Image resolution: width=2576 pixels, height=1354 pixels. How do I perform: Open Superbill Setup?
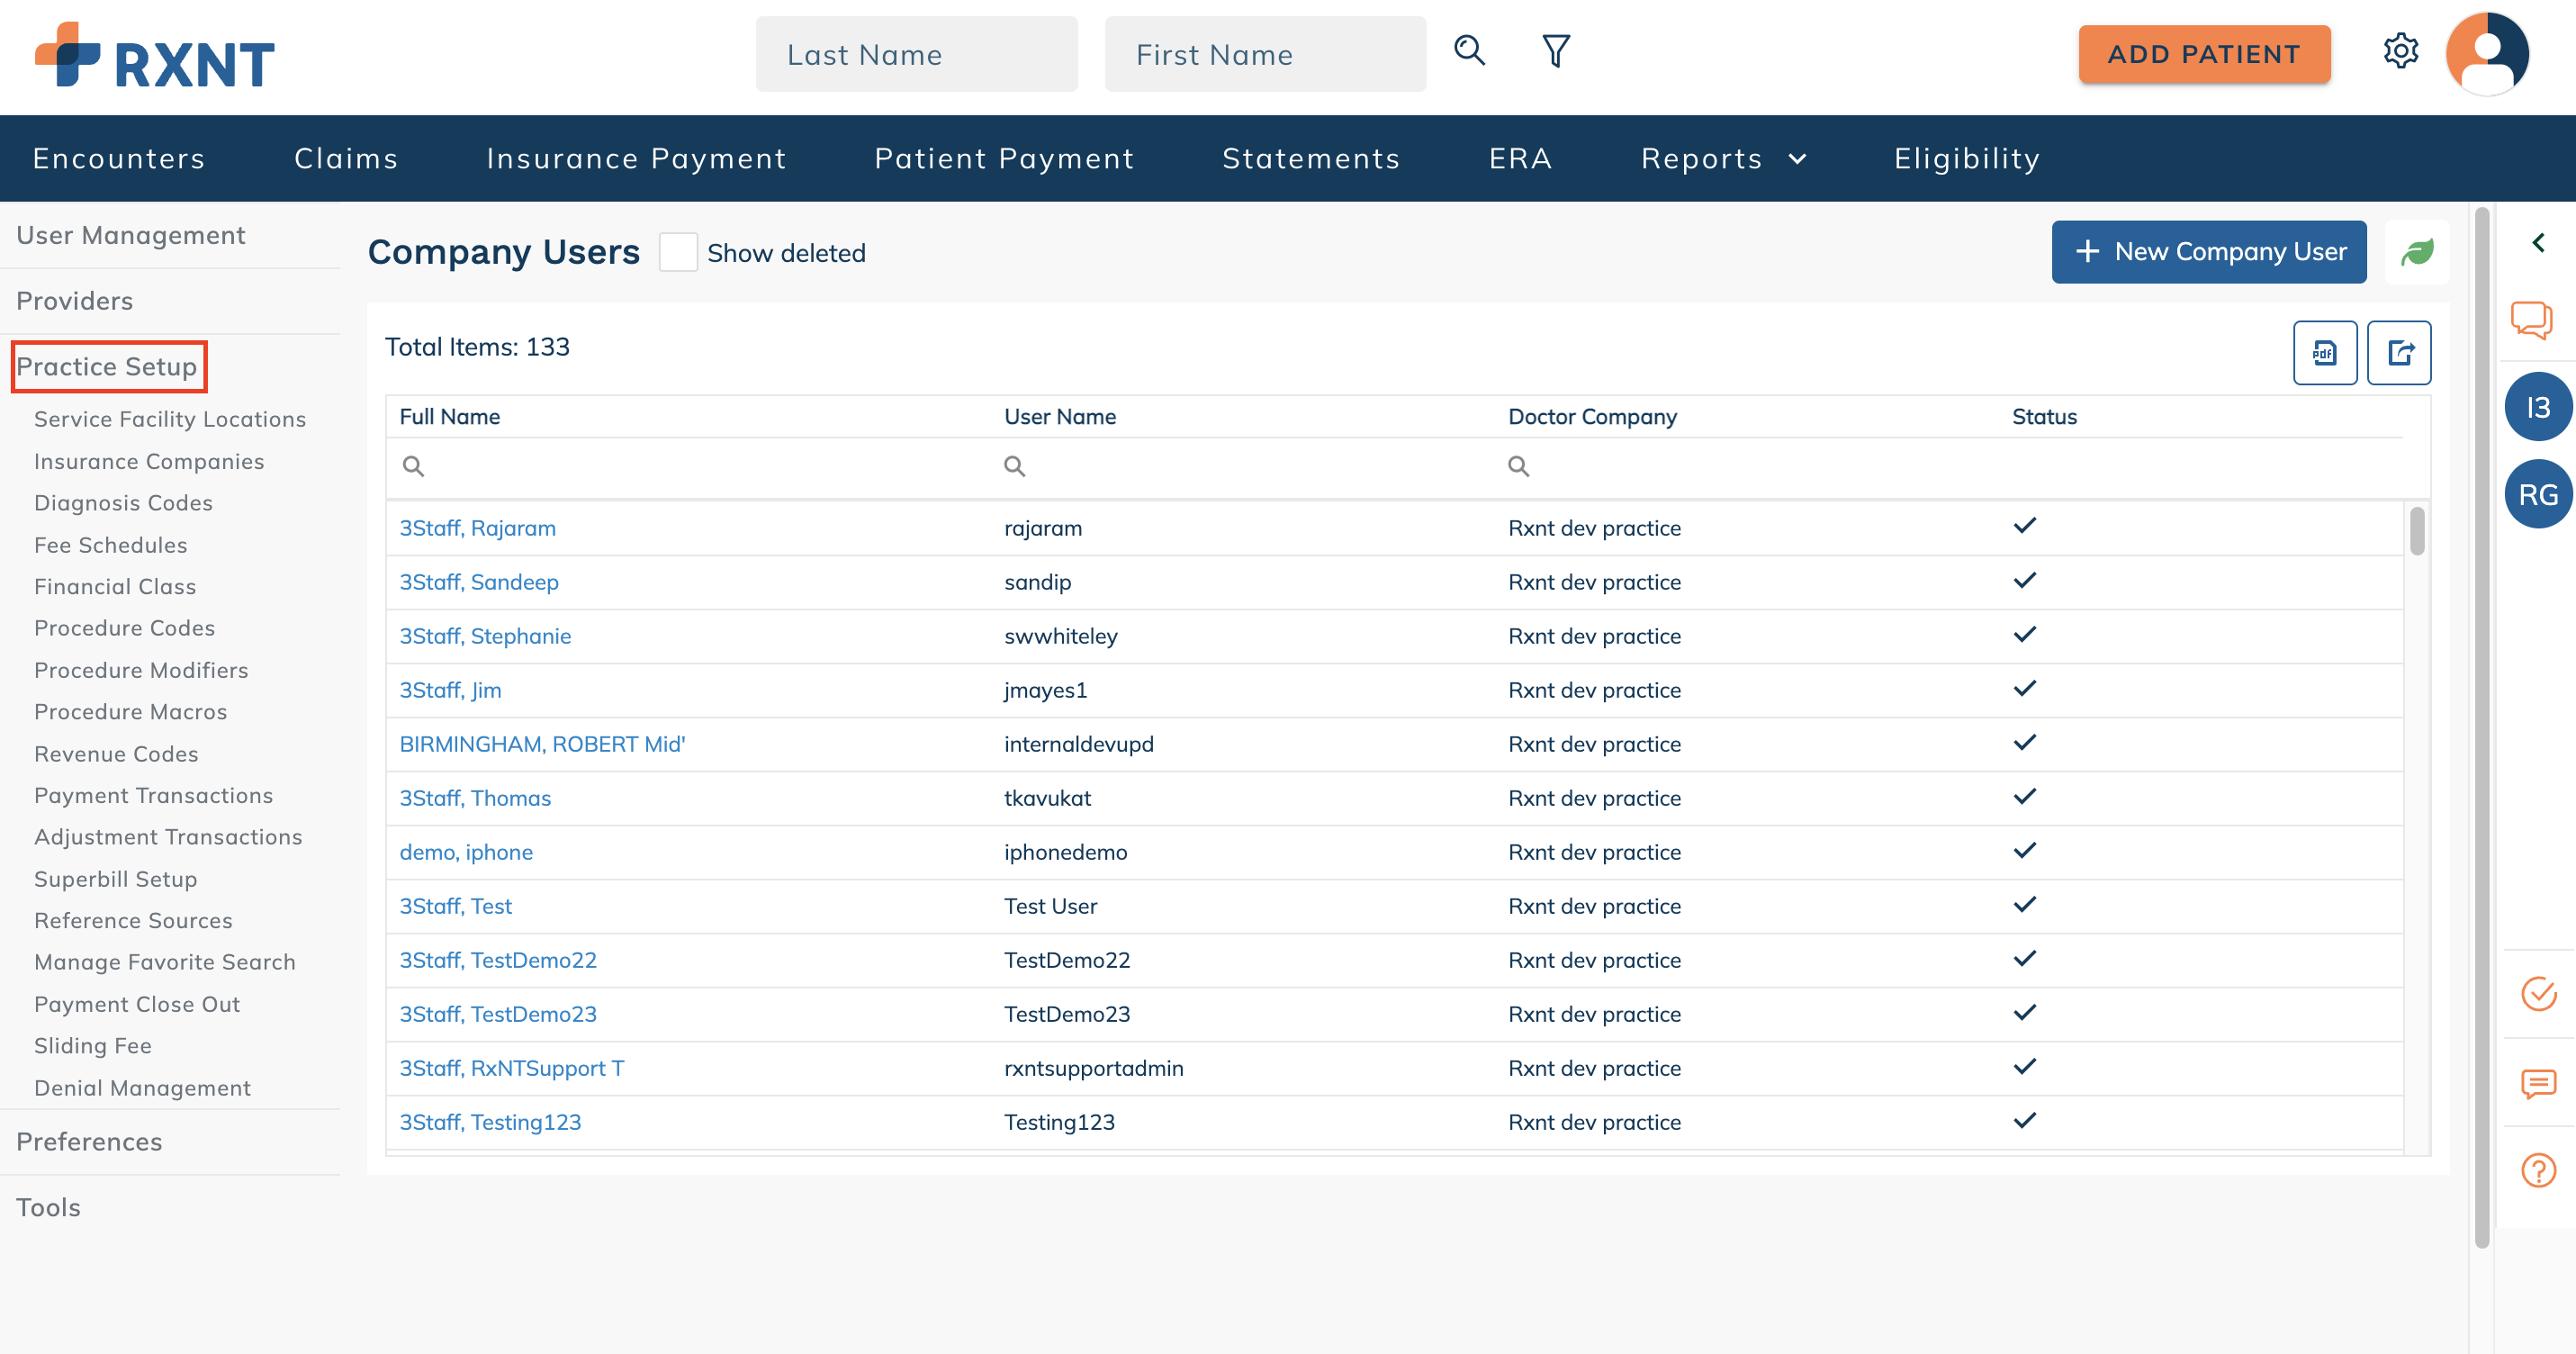(x=115, y=879)
